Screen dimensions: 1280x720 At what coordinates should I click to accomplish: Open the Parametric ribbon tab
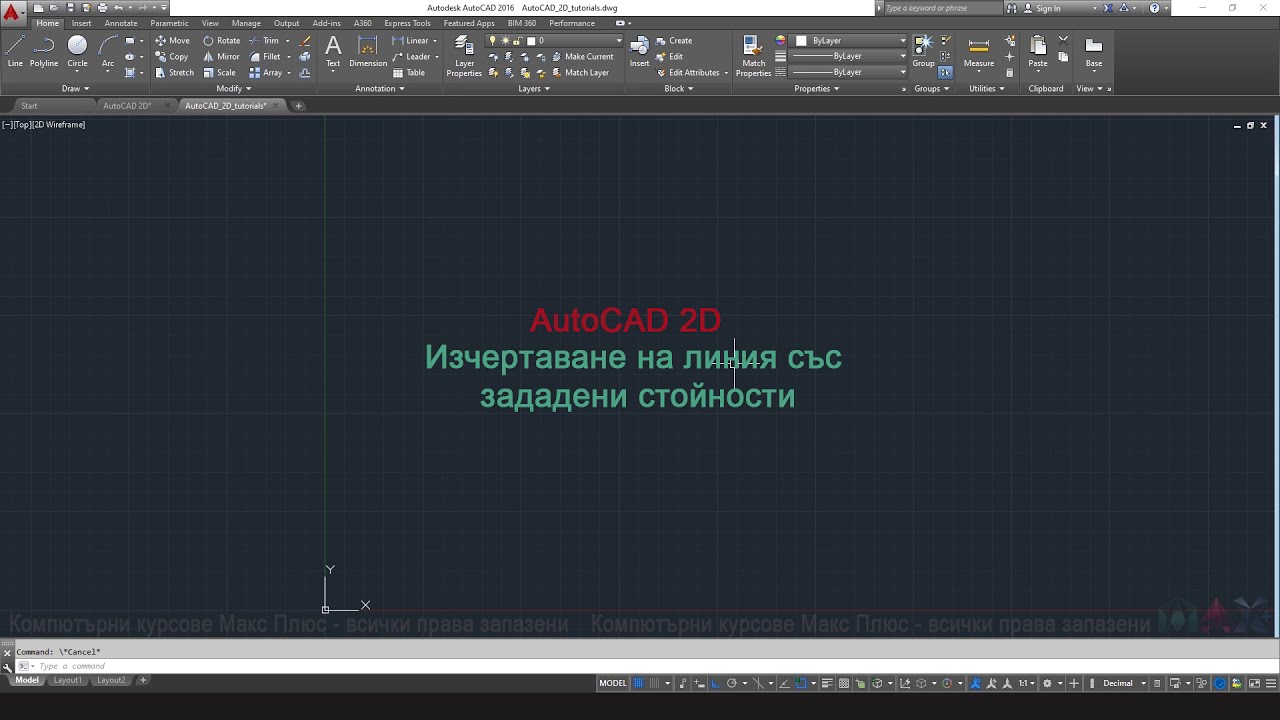click(169, 23)
